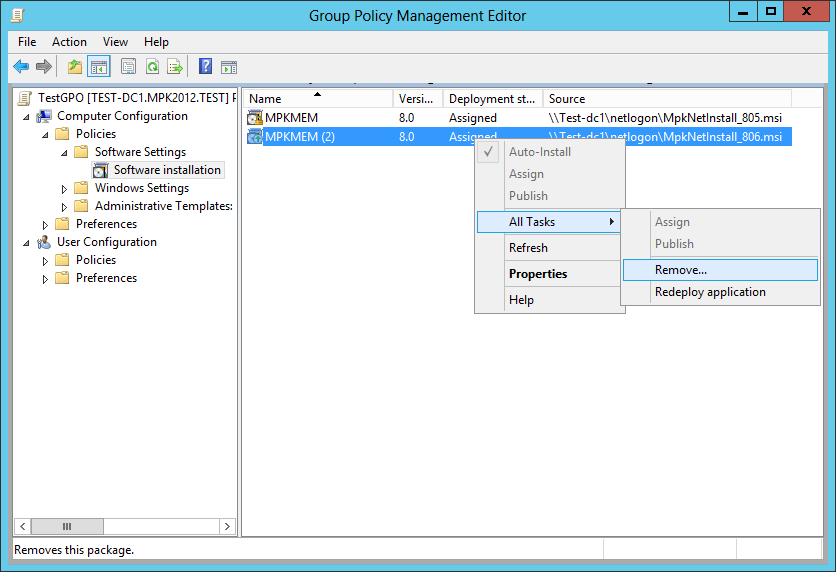Collapse the Computer Configuration node
The image size is (836, 572).
tap(26, 117)
